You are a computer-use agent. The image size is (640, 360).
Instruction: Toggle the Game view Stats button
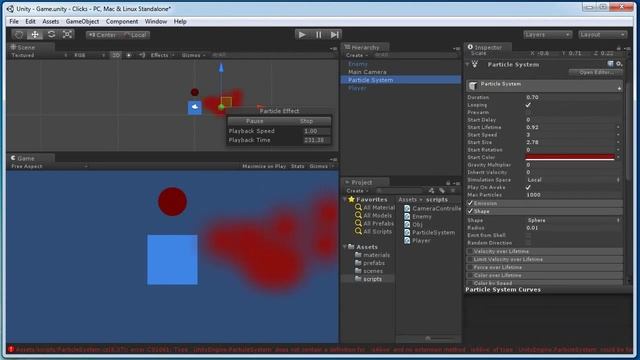point(298,166)
